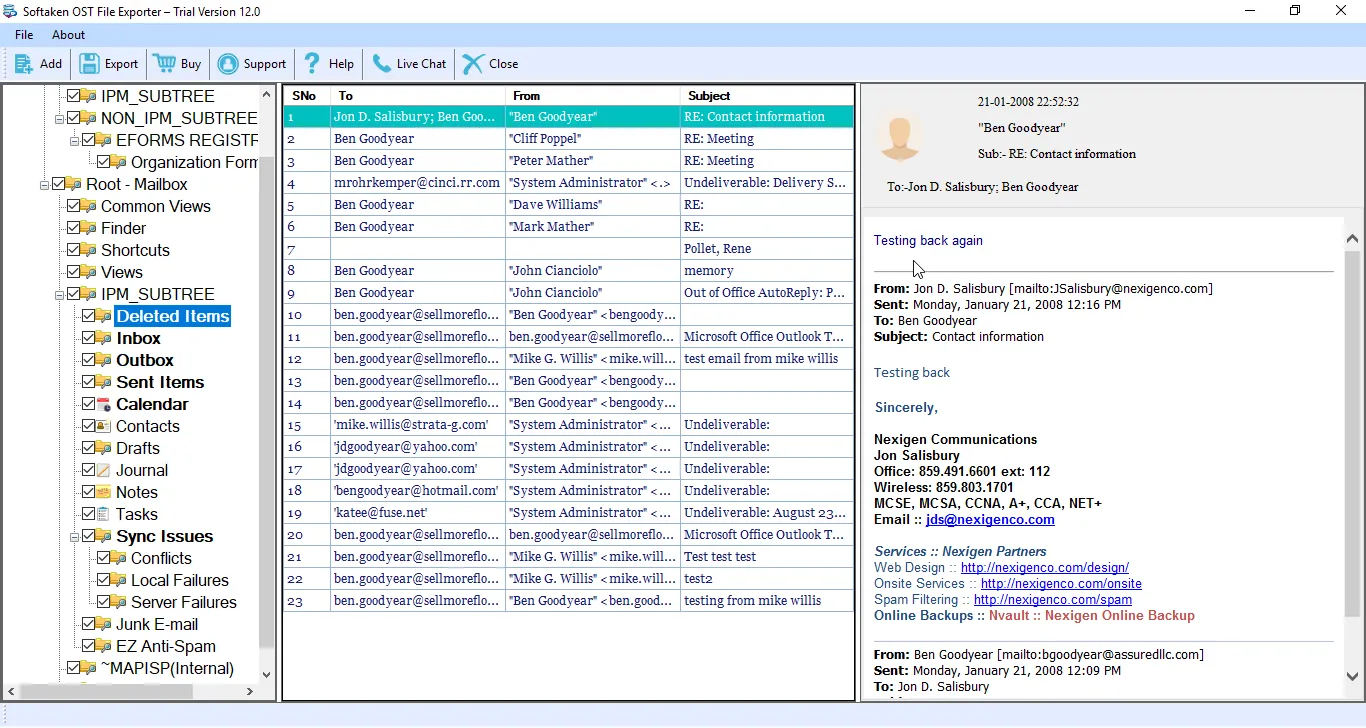Click the Outbox folder icon
1366x728 pixels.
coord(104,360)
